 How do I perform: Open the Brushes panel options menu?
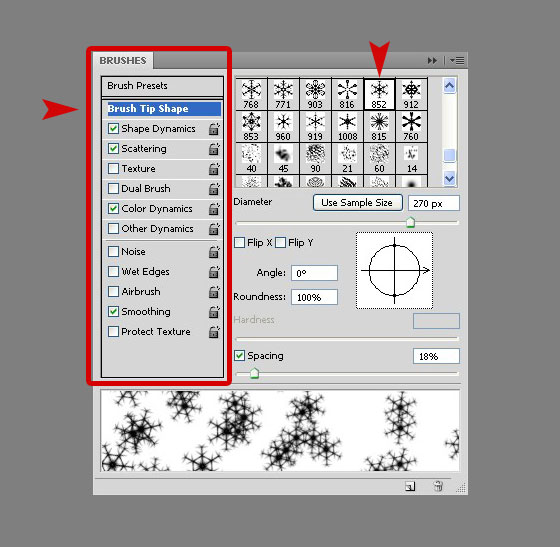click(457, 61)
